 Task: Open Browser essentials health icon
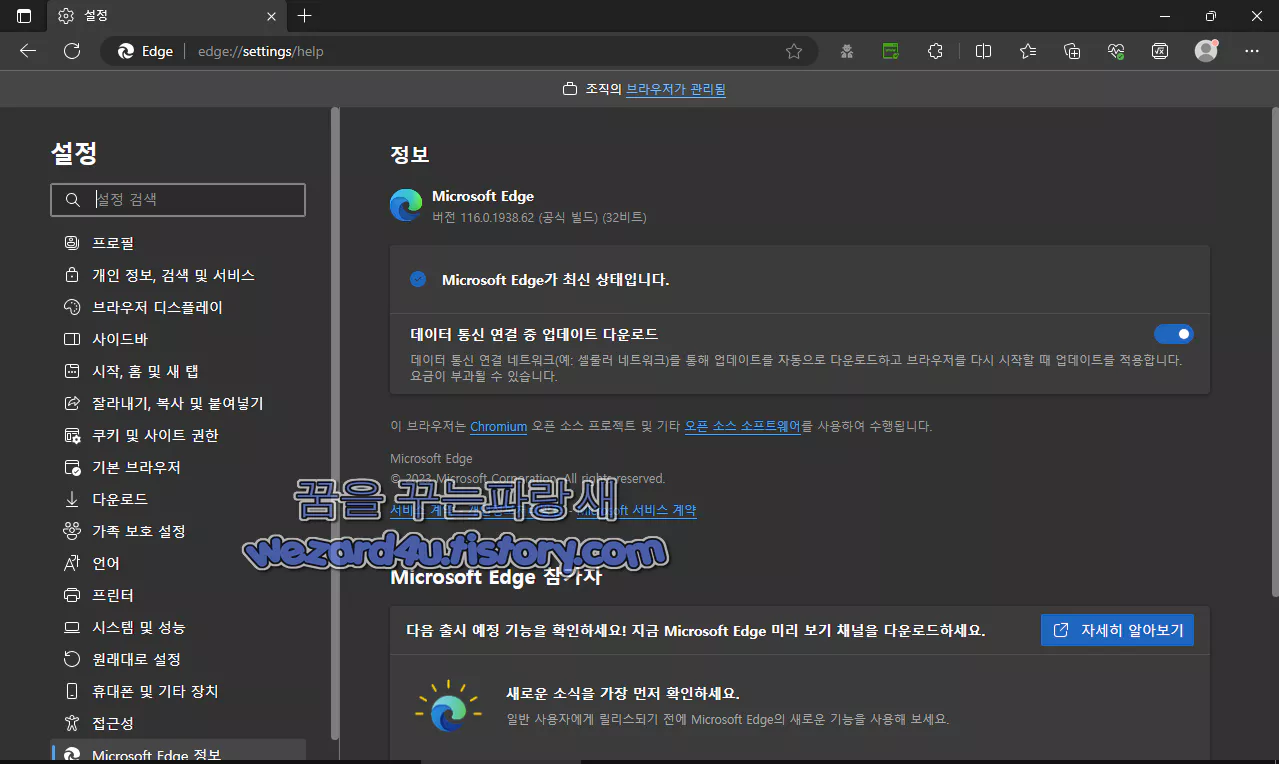(1115, 50)
